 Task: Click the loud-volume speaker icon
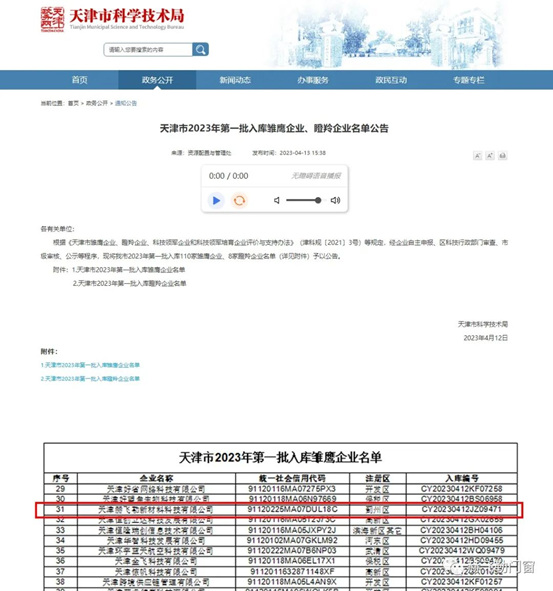pyautogui.click(x=335, y=200)
